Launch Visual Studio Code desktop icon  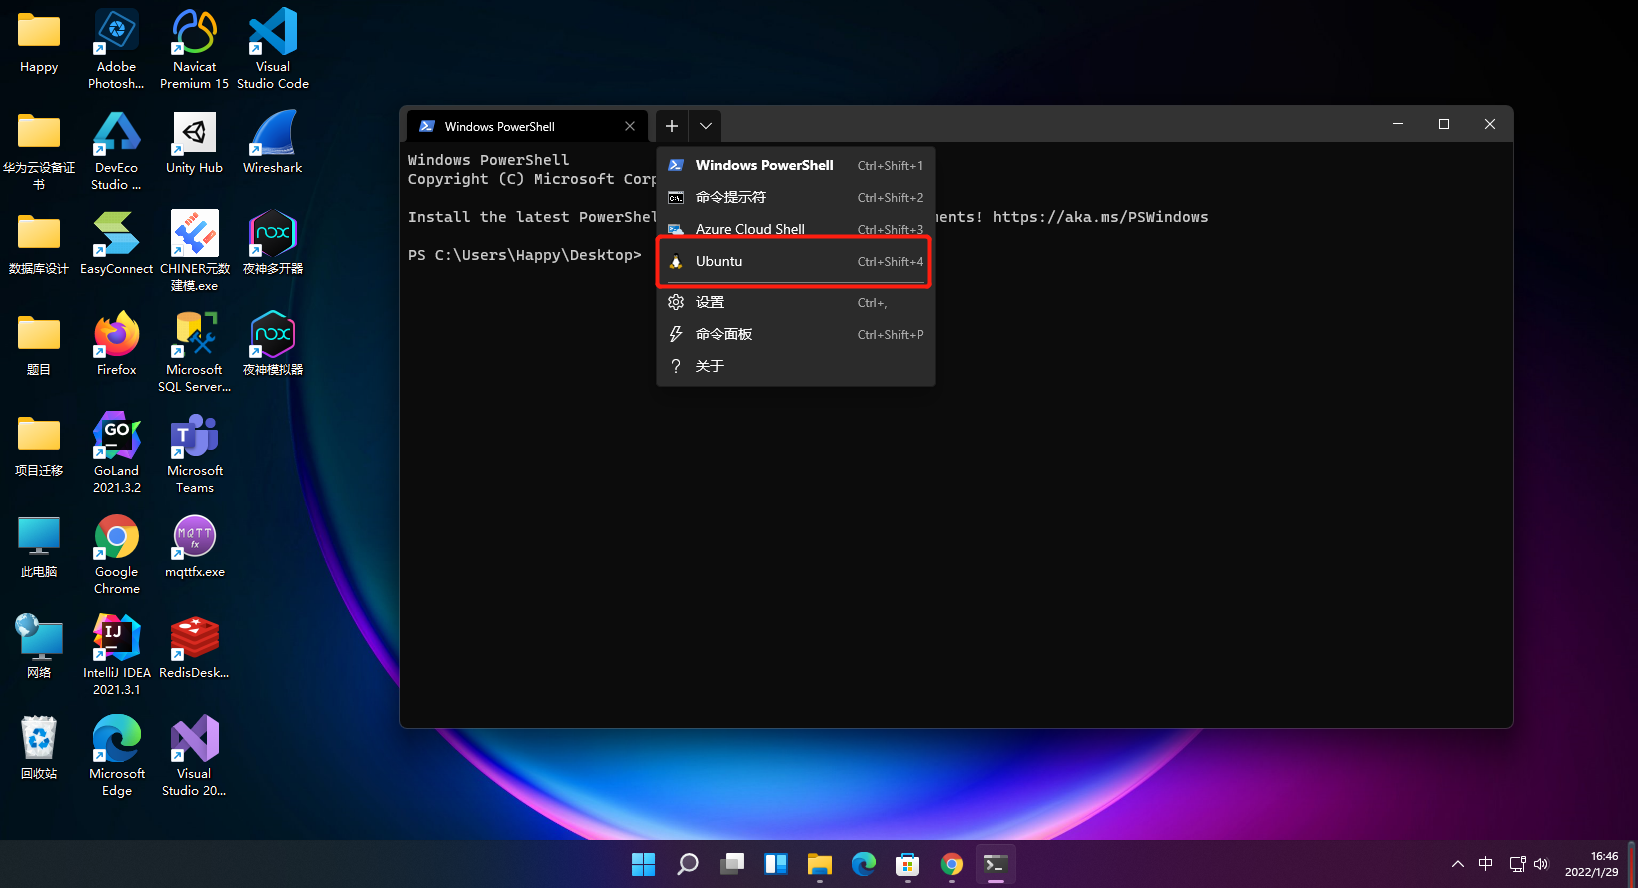pyautogui.click(x=273, y=48)
